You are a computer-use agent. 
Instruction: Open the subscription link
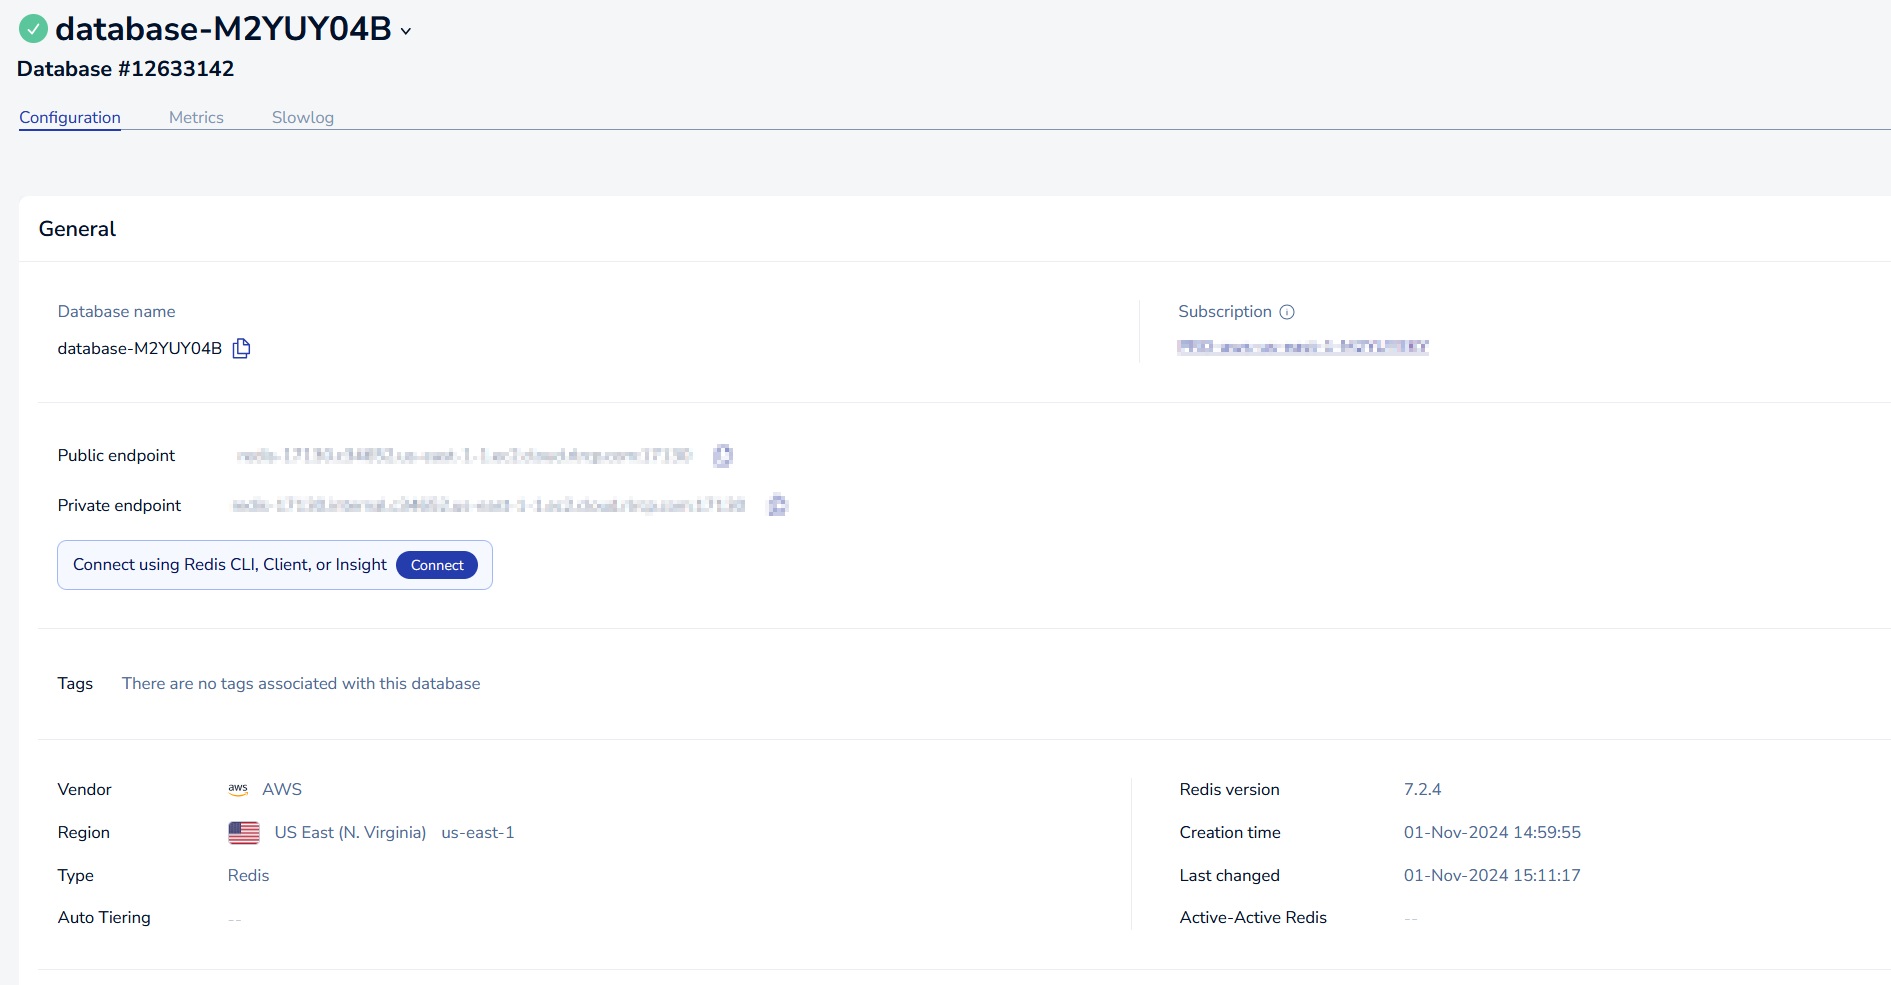point(1302,347)
